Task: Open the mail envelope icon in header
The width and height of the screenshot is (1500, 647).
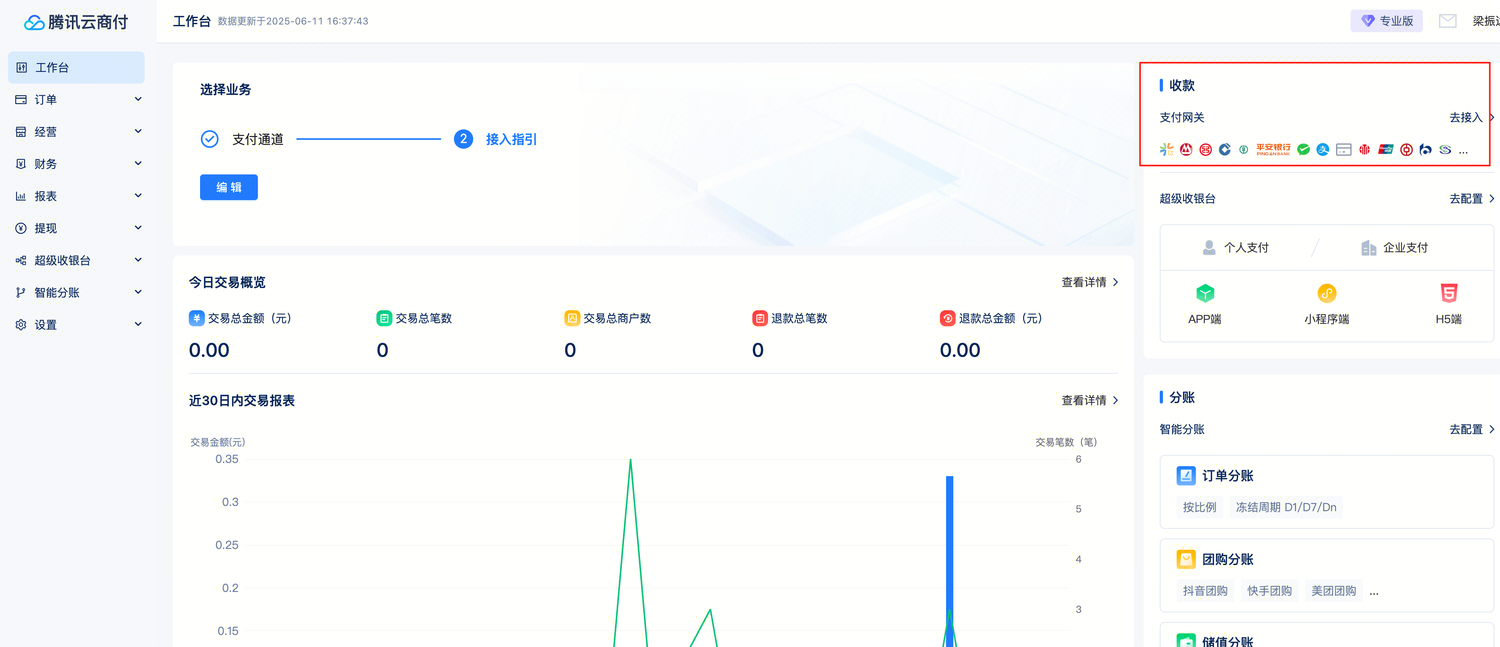Action: coord(1447,21)
